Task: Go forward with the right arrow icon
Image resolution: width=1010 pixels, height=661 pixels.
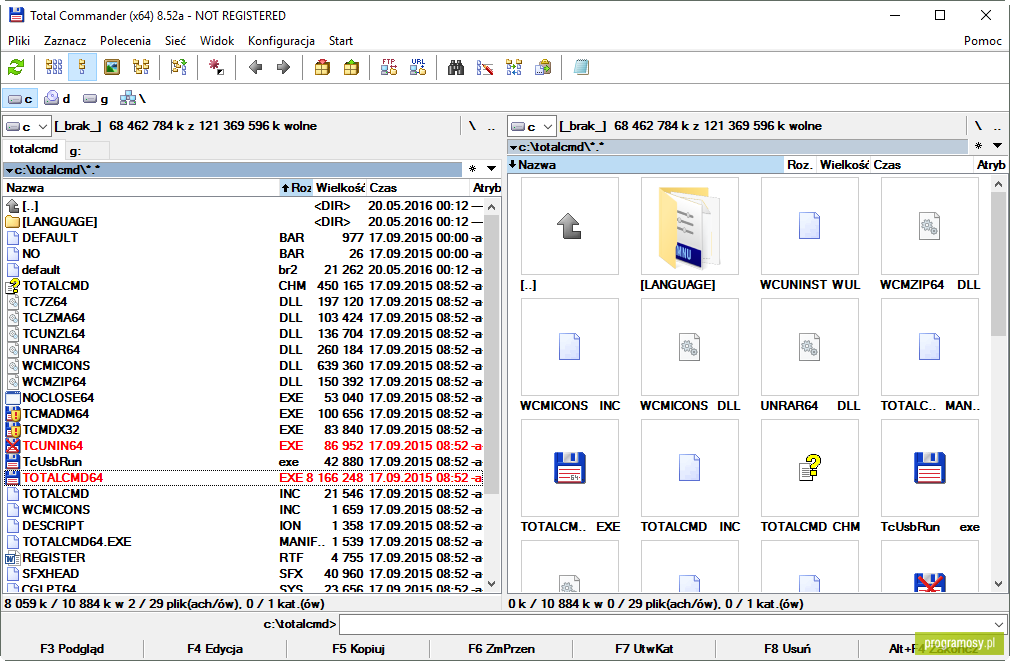Action: tap(283, 67)
